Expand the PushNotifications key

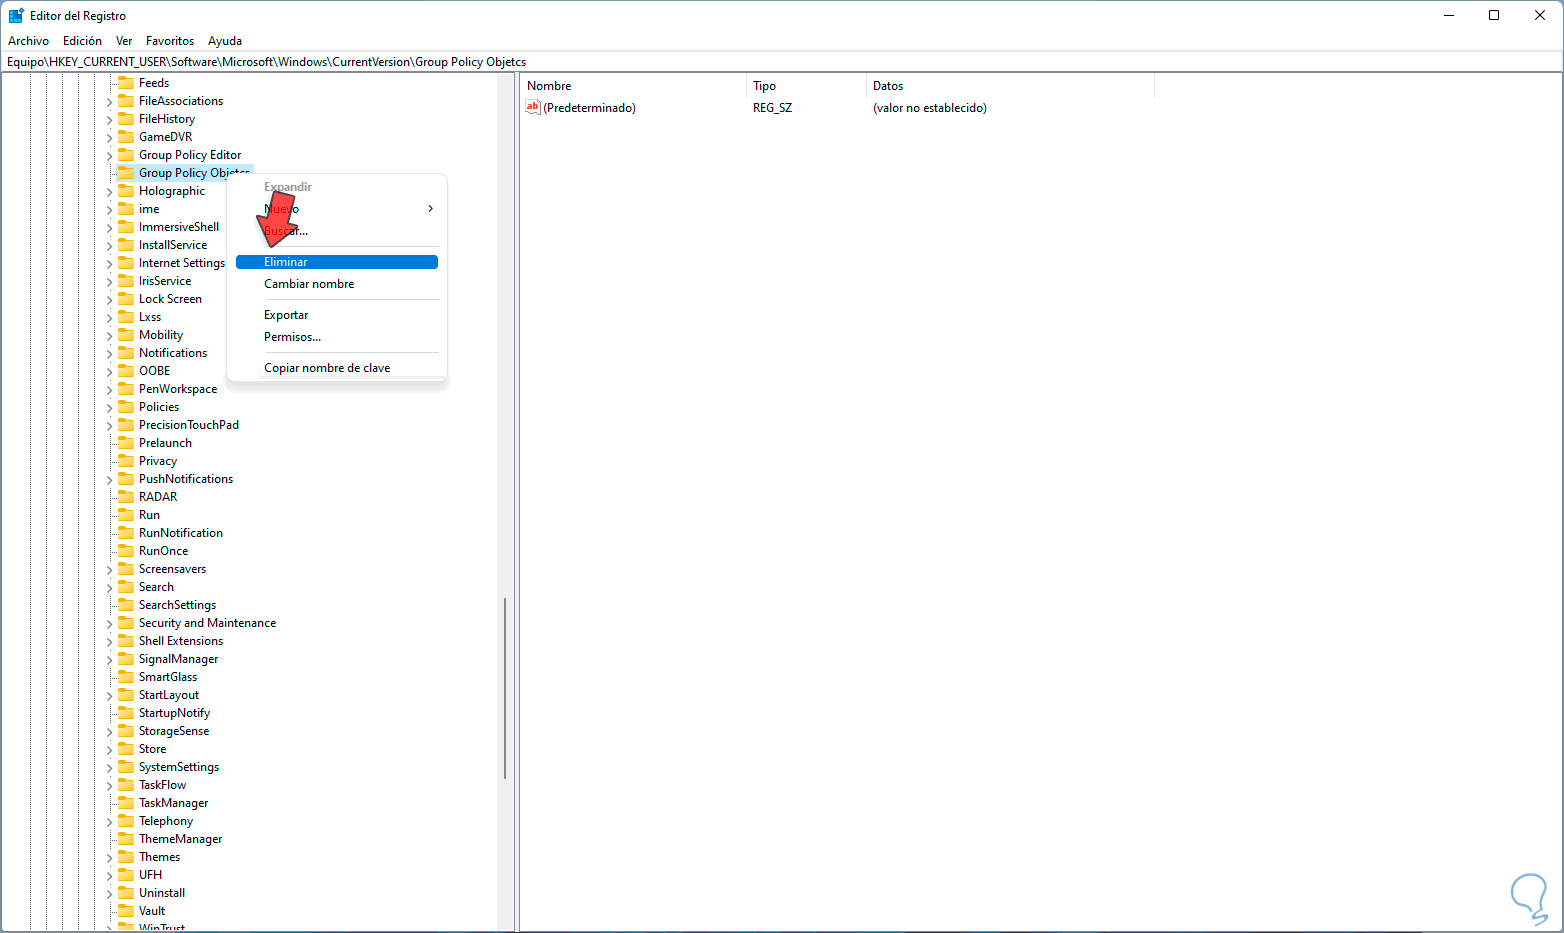pos(110,480)
